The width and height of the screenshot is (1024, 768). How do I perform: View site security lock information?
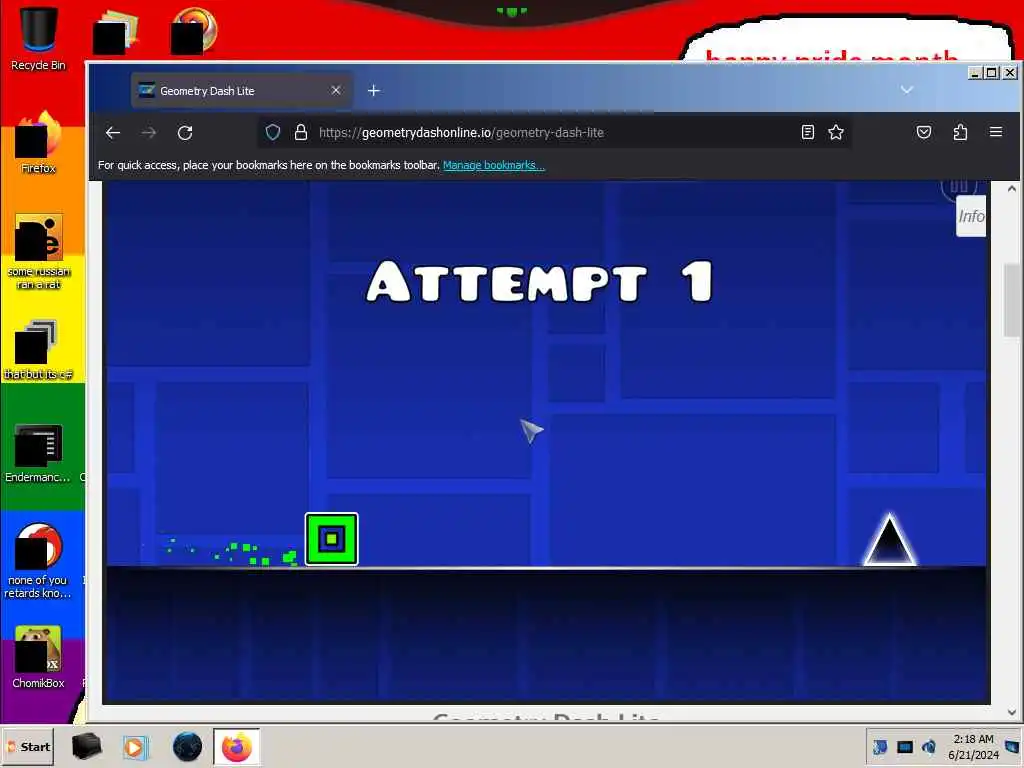coord(300,133)
